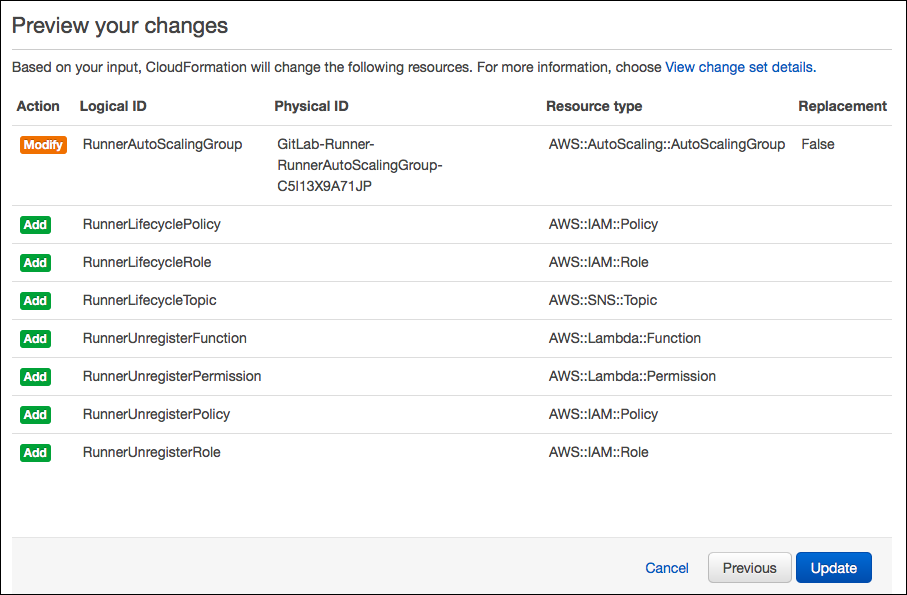
Task: Click Add badge beside RunnerUnregisterPolicy
Action: 35,415
